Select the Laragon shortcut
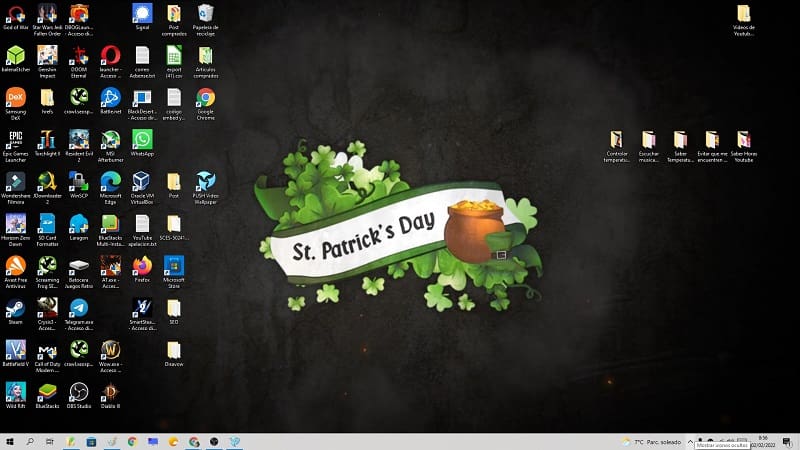This screenshot has height=450, width=800. 79,228
